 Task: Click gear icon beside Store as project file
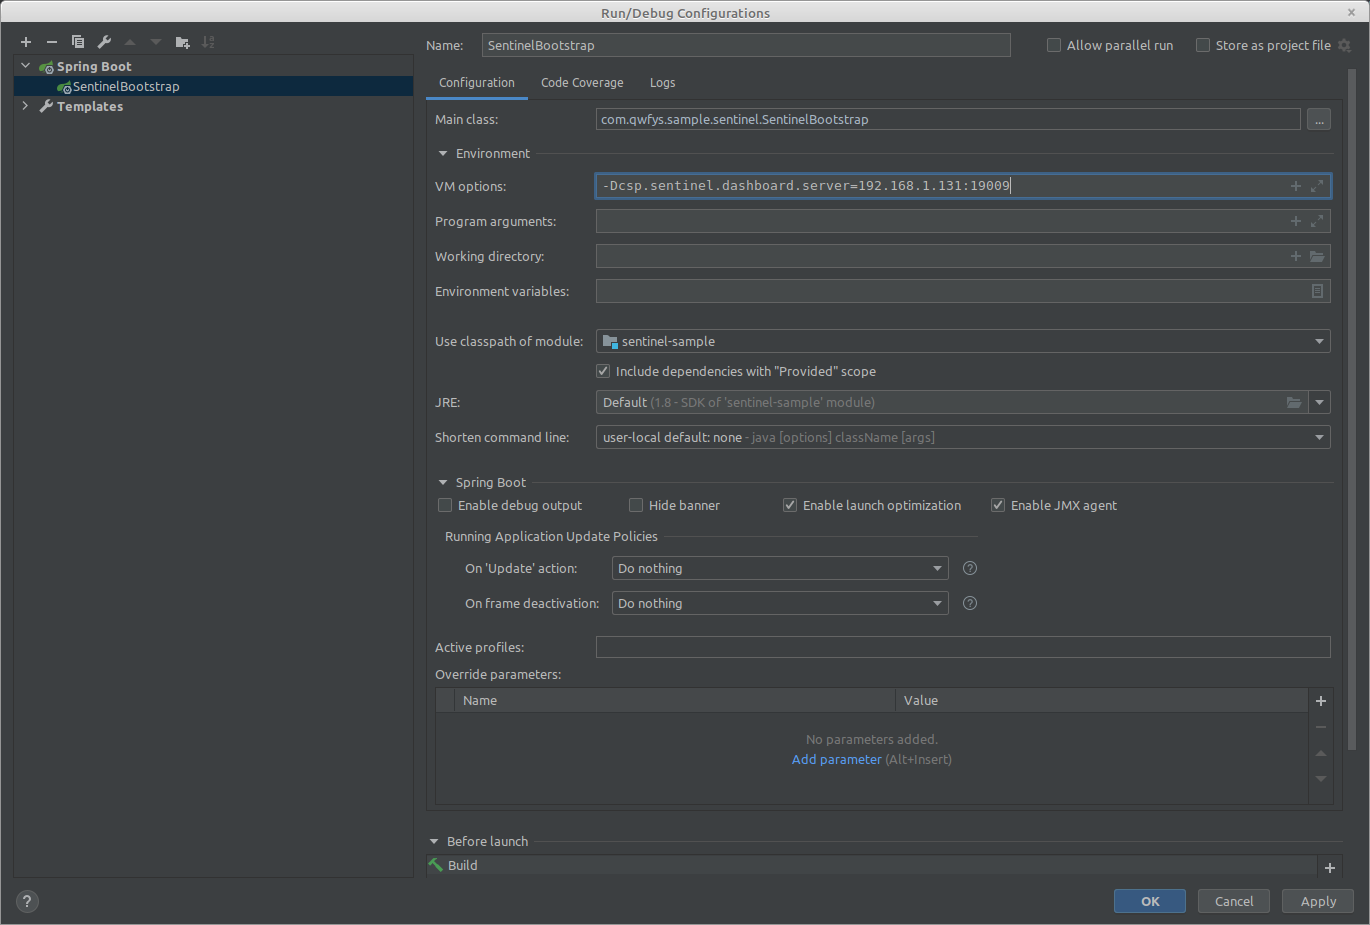tap(1344, 45)
